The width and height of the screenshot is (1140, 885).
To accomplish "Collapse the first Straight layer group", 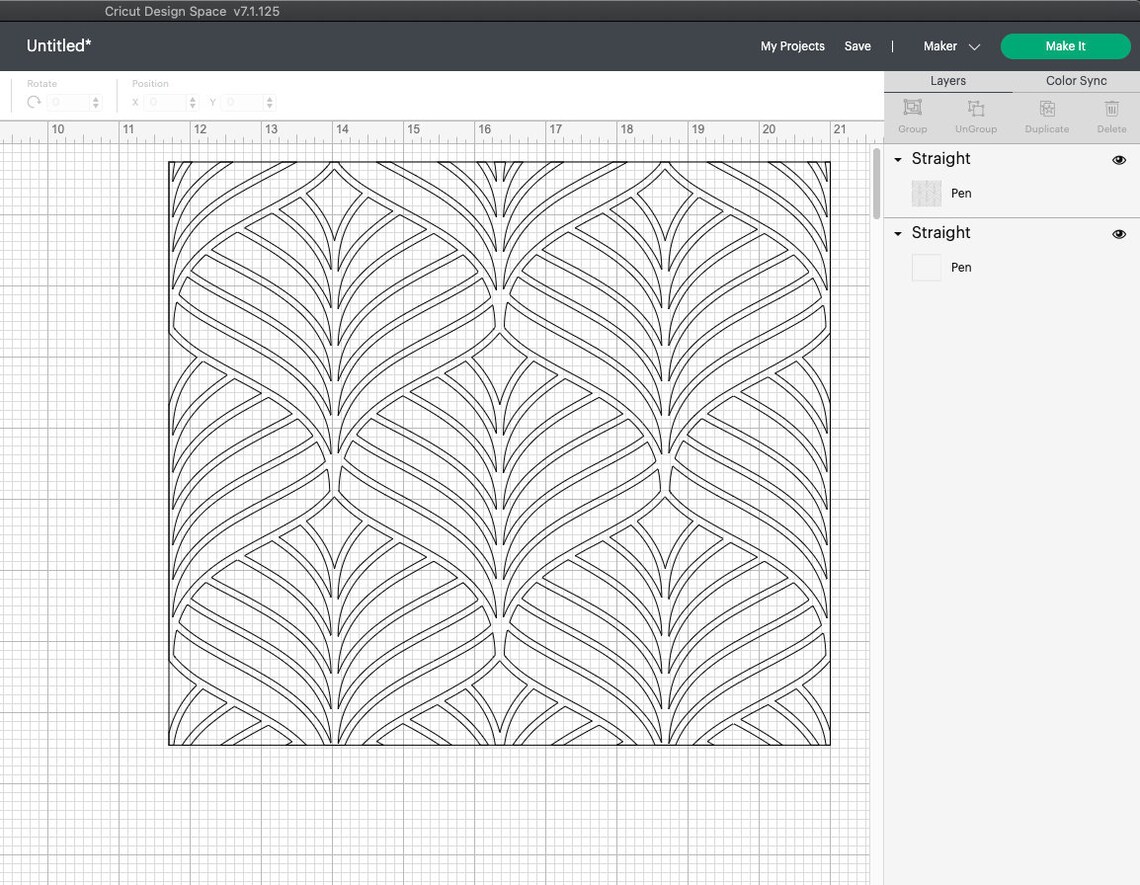I will pos(897,158).
